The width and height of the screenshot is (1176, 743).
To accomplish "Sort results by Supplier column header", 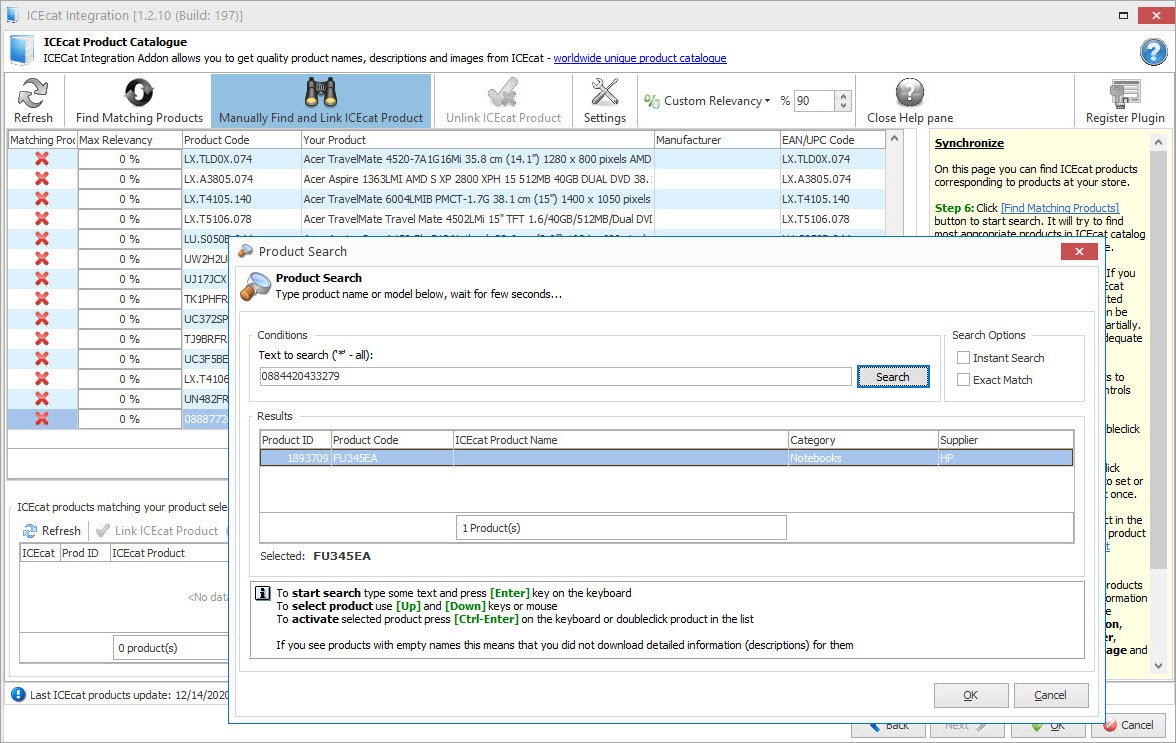I will click(1005, 440).
